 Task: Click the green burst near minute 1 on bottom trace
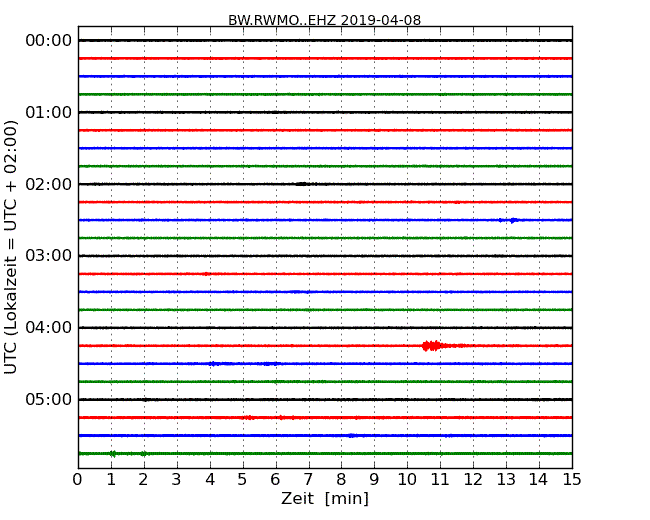pos(112,454)
